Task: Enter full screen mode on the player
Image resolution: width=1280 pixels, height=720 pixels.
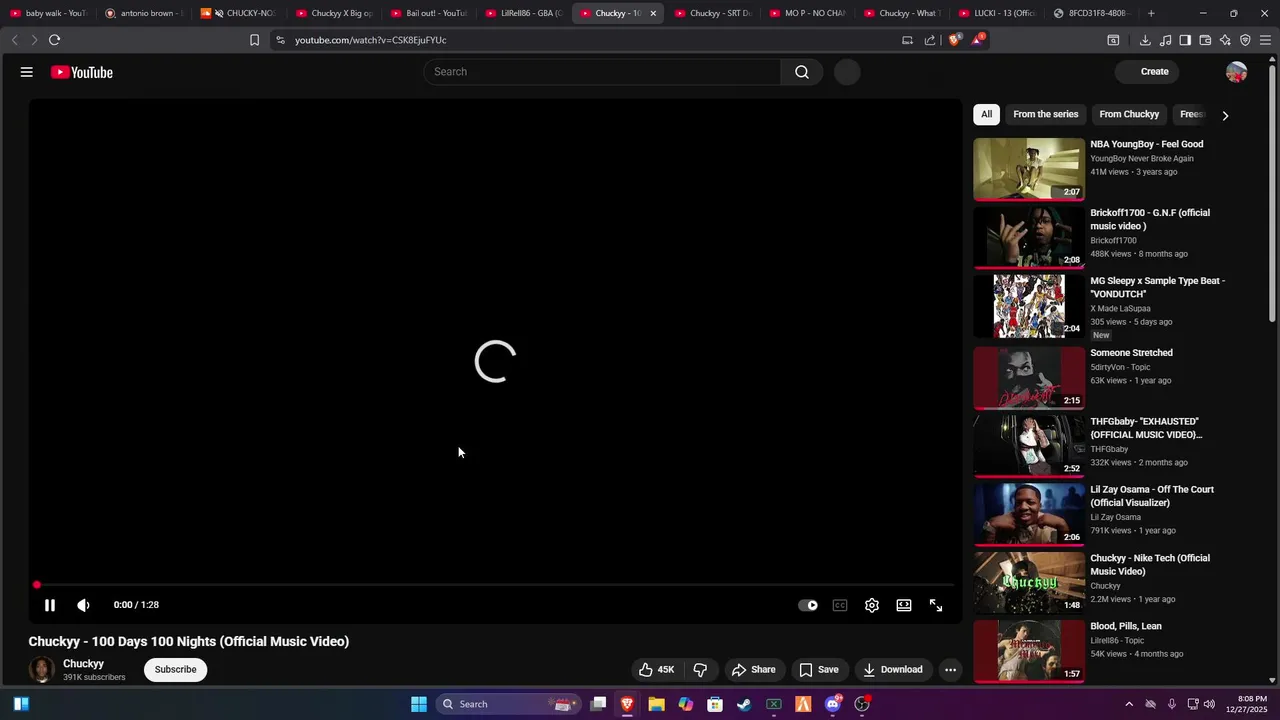Action: (936, 605)
